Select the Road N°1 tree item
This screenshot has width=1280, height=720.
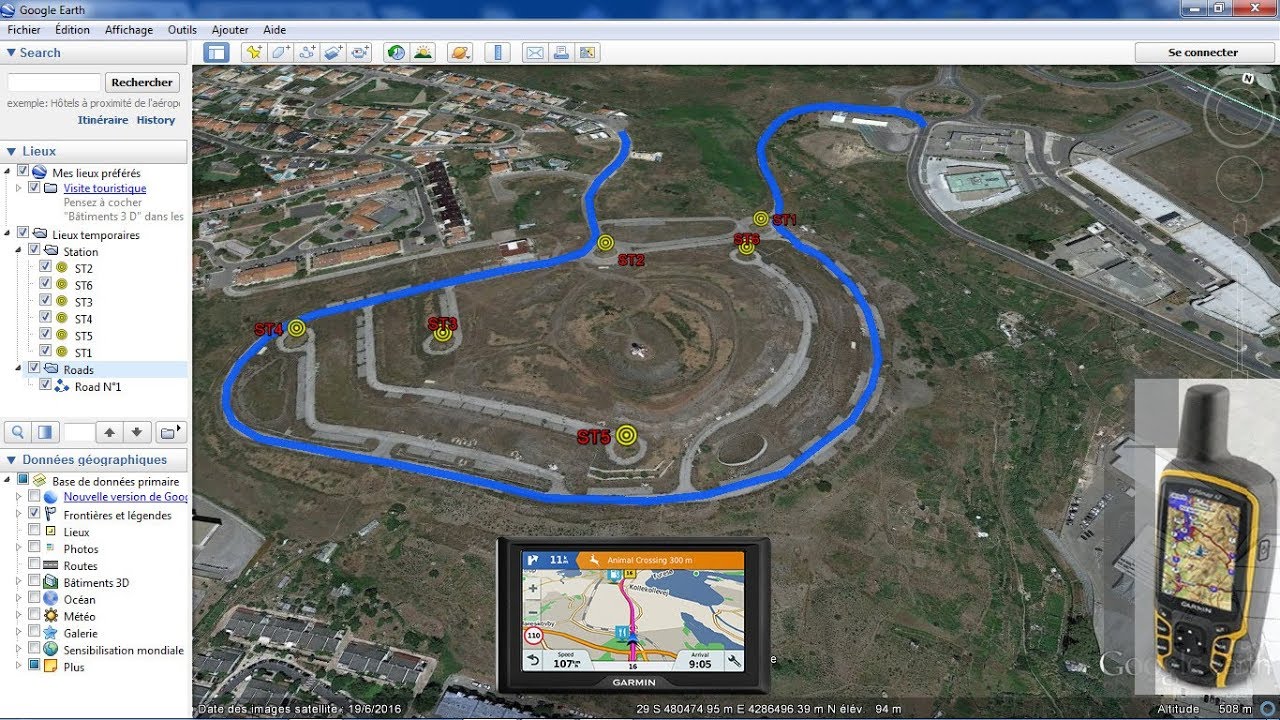98,386
